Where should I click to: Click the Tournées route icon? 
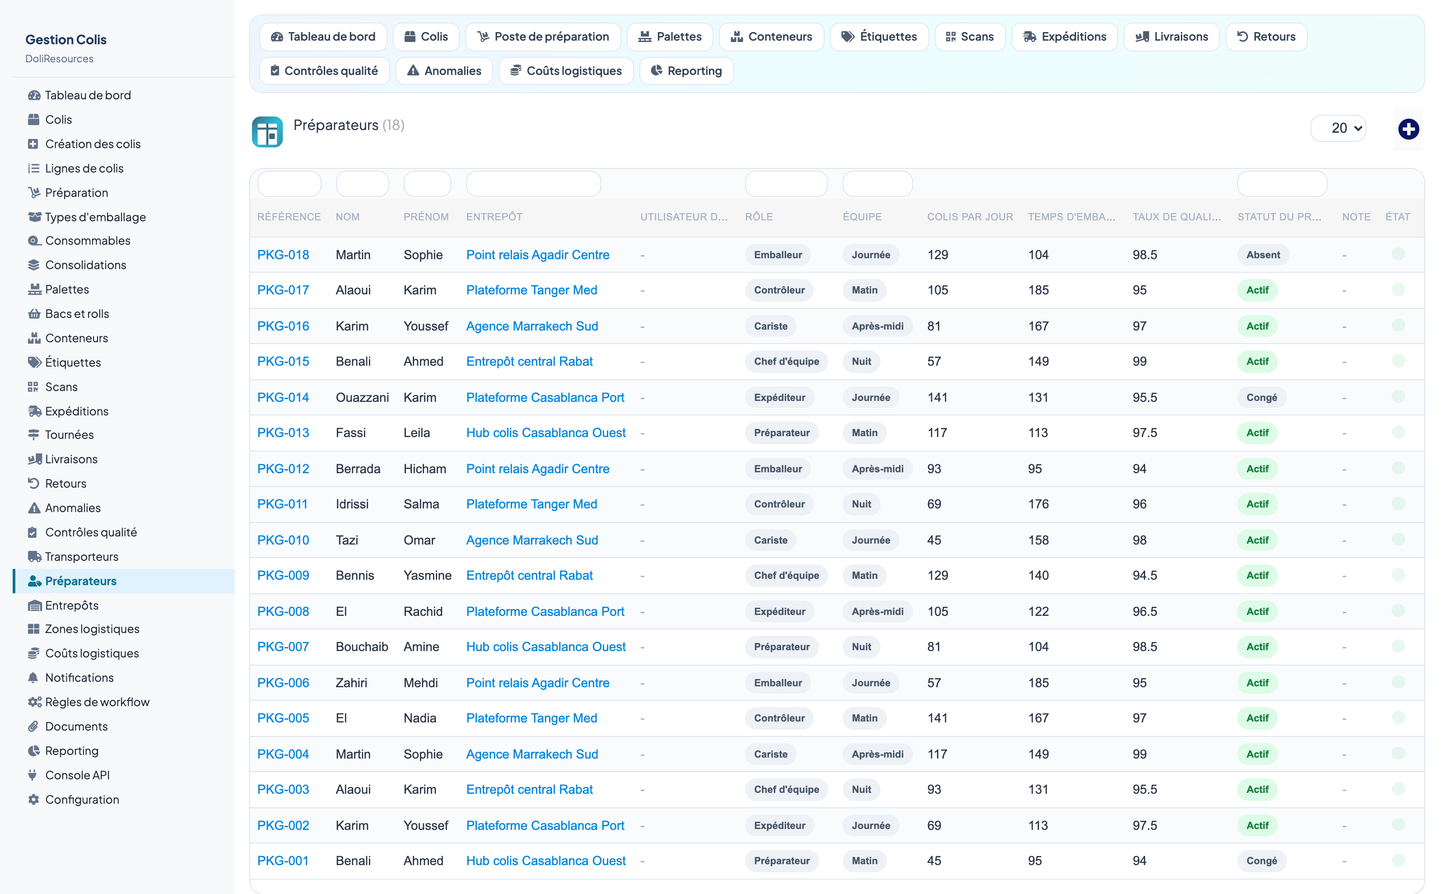pos(34,435)
